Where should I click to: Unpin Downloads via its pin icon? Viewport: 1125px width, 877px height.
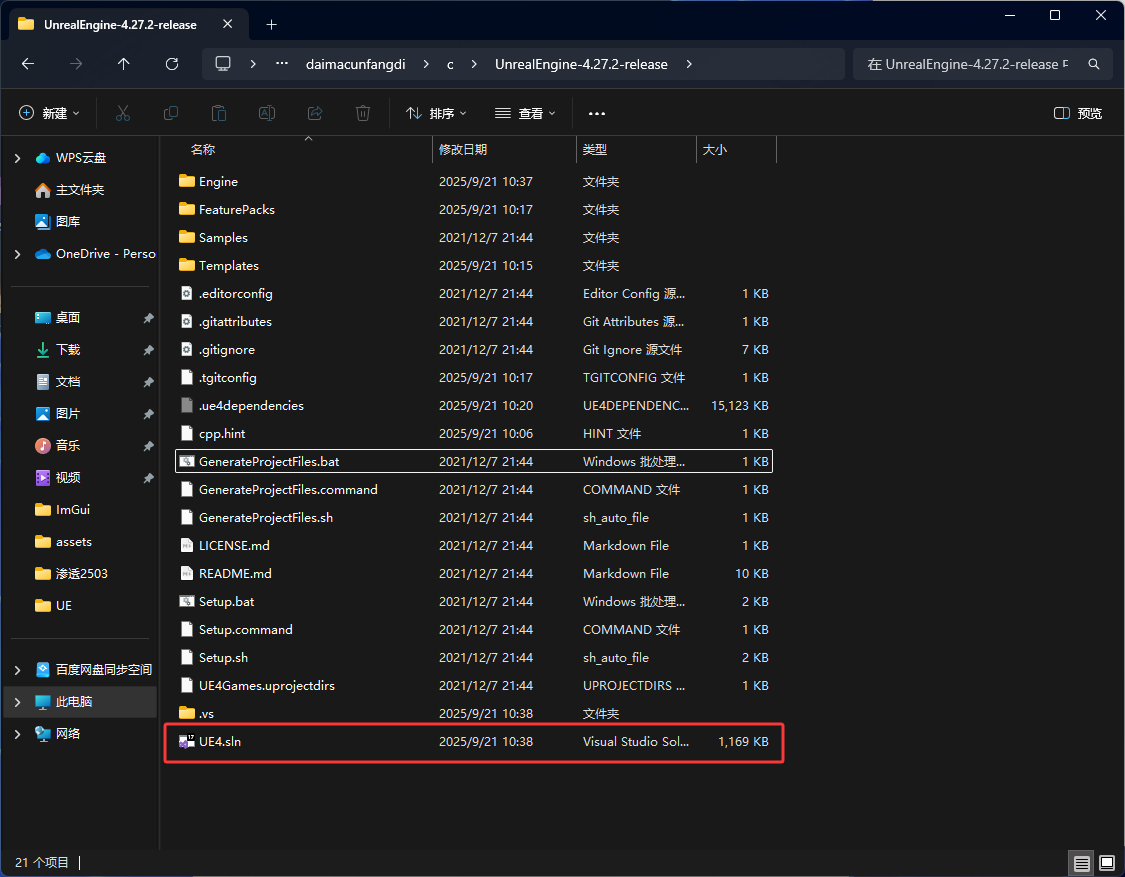(149, 350)
